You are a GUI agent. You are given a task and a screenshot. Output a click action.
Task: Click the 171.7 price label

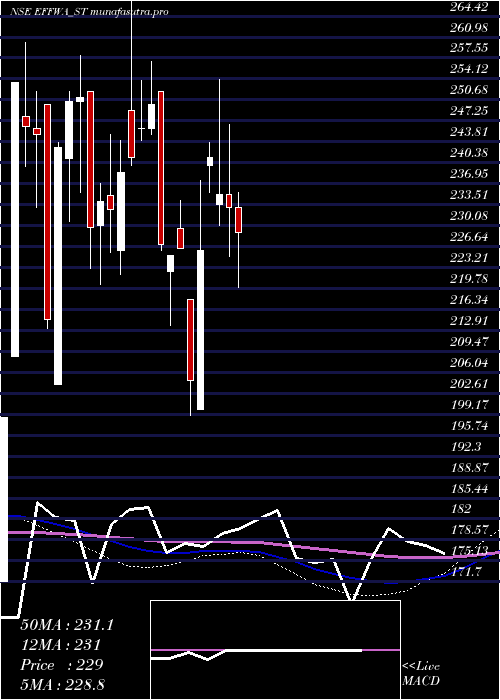click(x=465, y=572)
